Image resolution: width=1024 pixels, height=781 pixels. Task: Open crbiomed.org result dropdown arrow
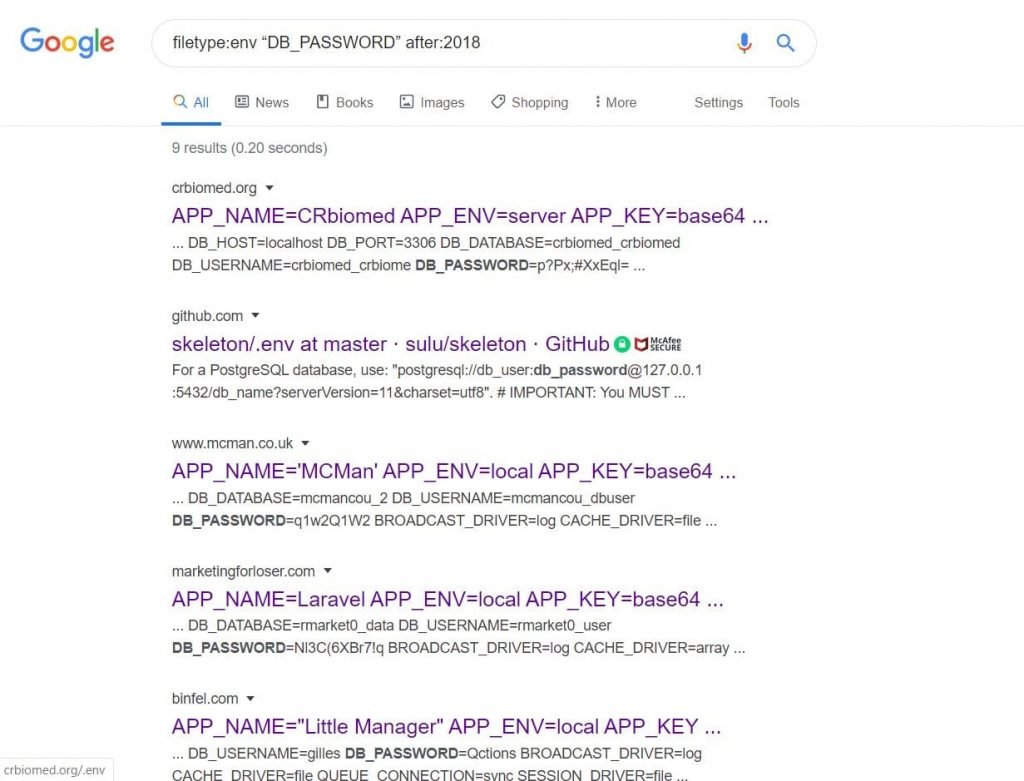pyautogui.click(x=269, y=188)
